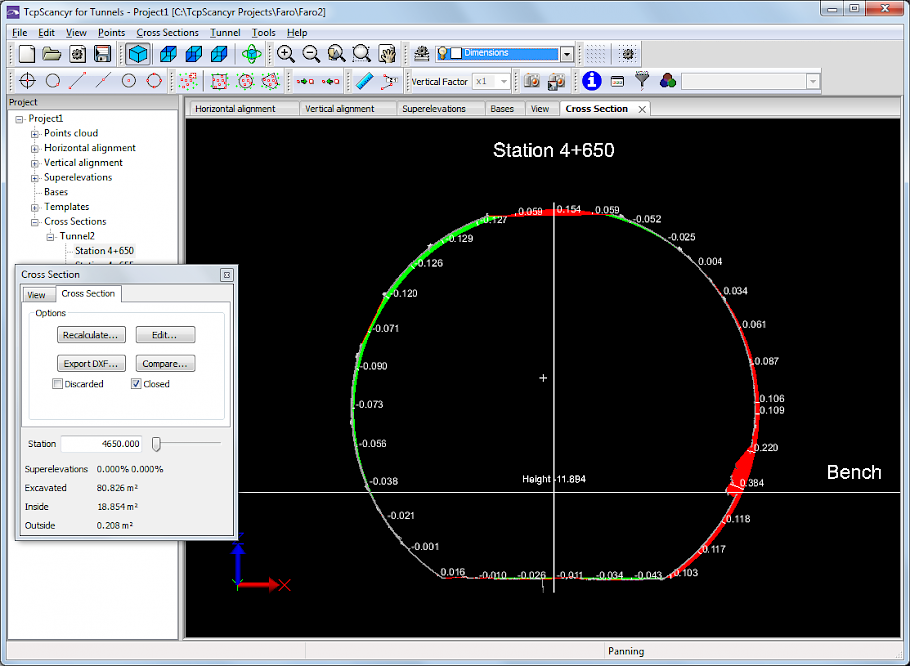The width and height of the screenshot is (910, 666).
Task: Click the open folder icon
Action: point(52,53)
